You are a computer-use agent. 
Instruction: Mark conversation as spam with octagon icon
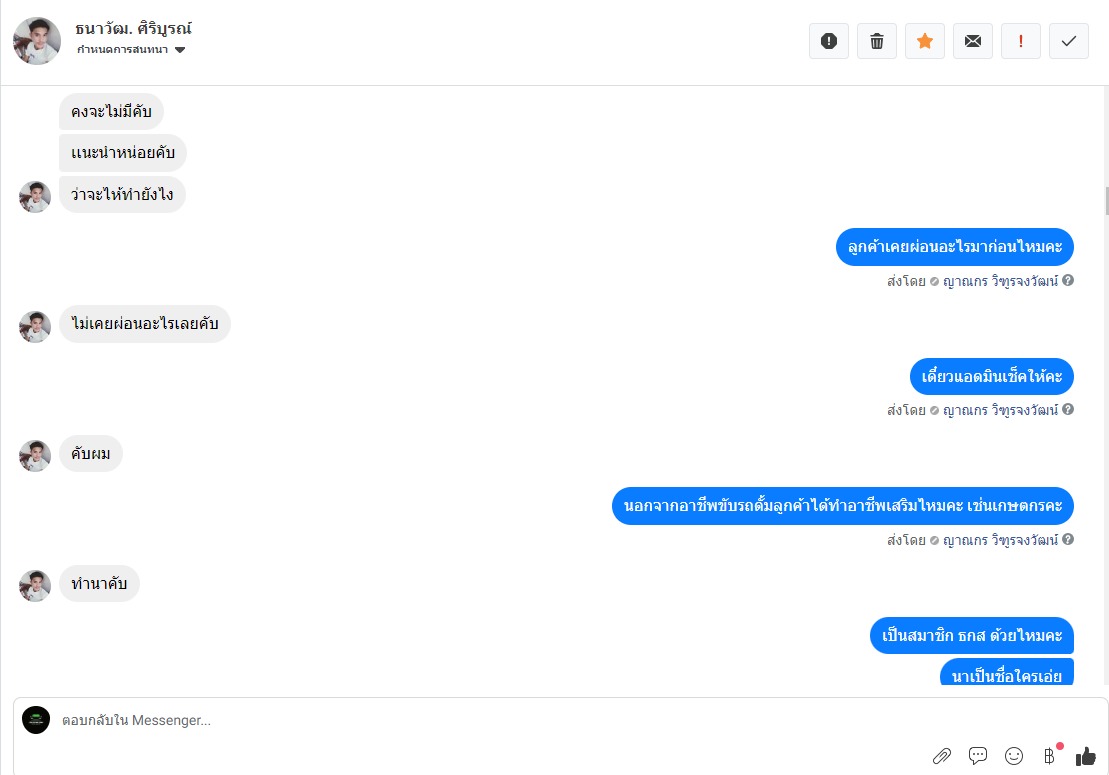coord(828,41)
